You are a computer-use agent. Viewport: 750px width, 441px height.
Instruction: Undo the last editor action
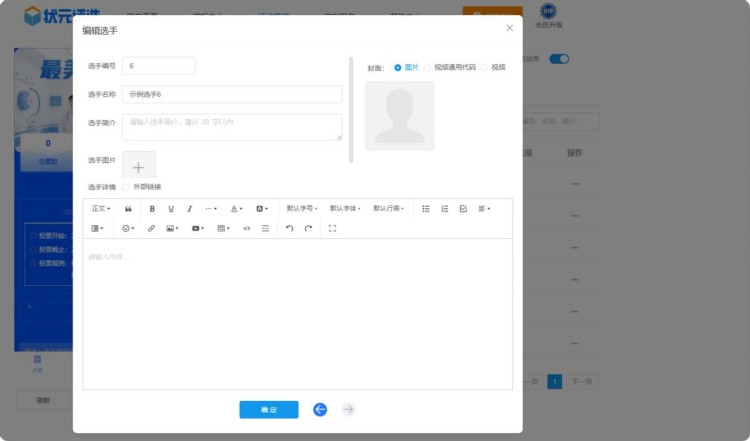click(x=289, y=228)
